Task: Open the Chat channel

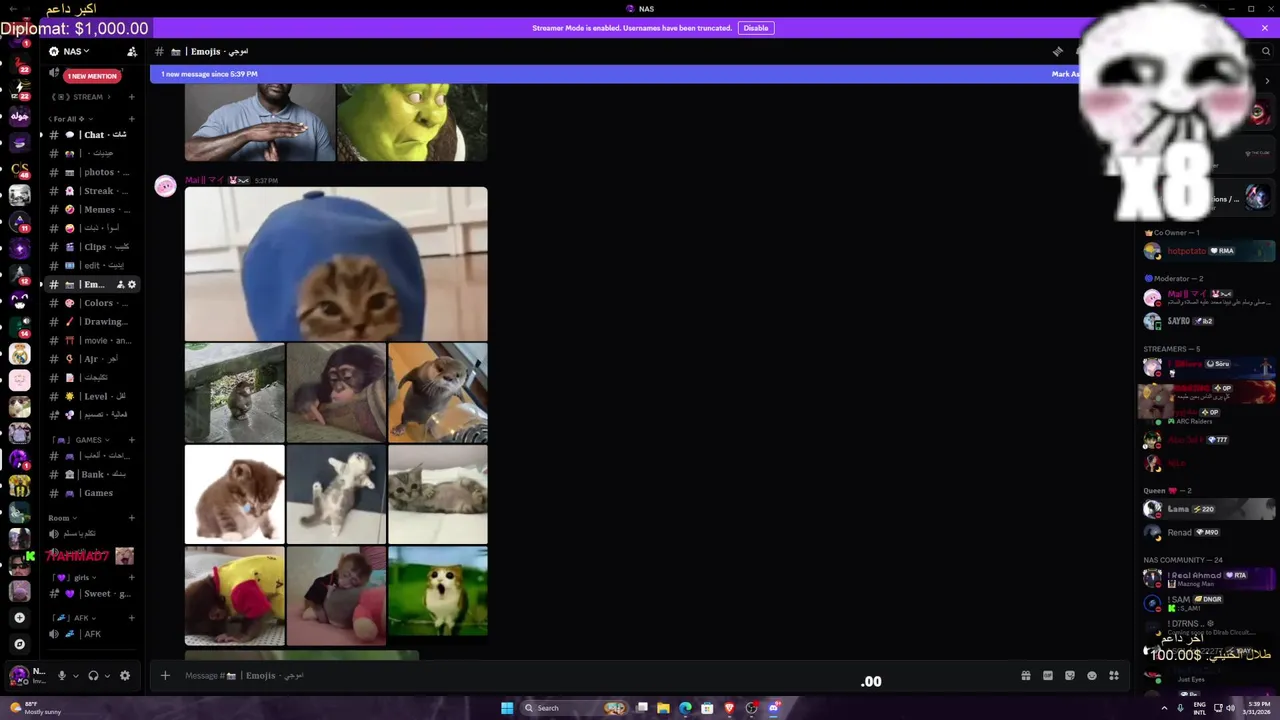Action: pyautogui.click(x=92, y=135)
